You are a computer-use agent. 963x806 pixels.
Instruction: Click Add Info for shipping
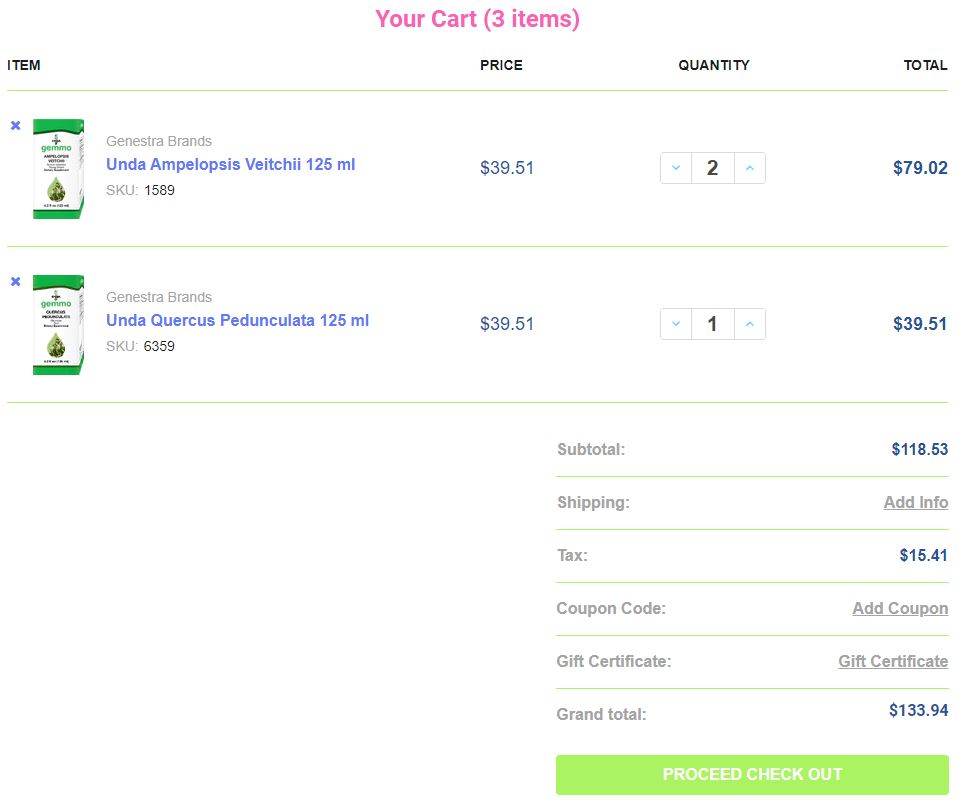915,503
